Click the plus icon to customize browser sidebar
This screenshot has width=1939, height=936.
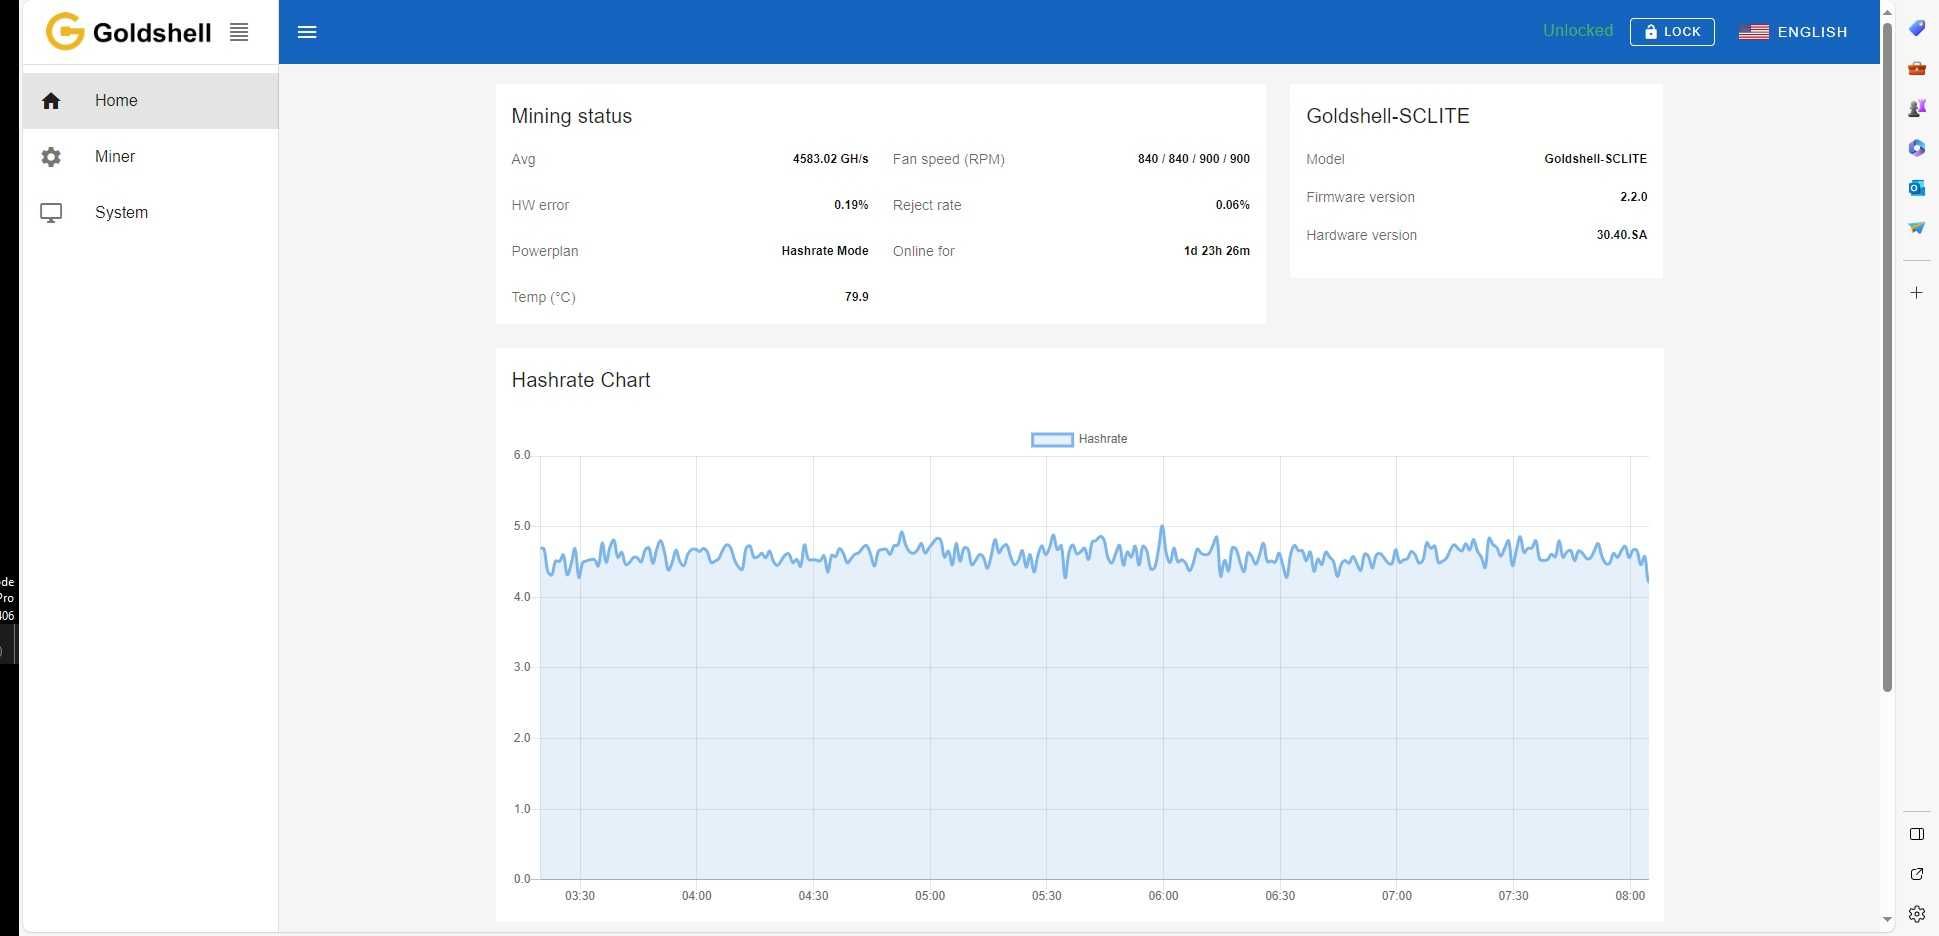coord(1916,293)
